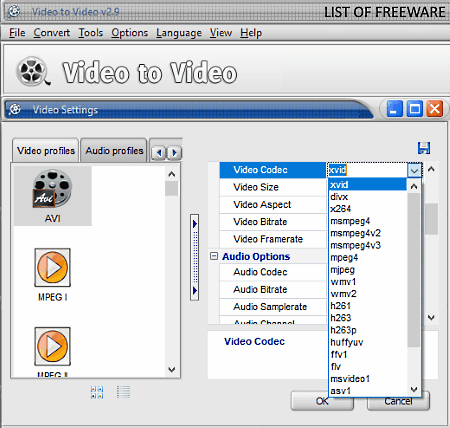
Task: Choose msvideo1 from the codec list
Action: (367, 379)
